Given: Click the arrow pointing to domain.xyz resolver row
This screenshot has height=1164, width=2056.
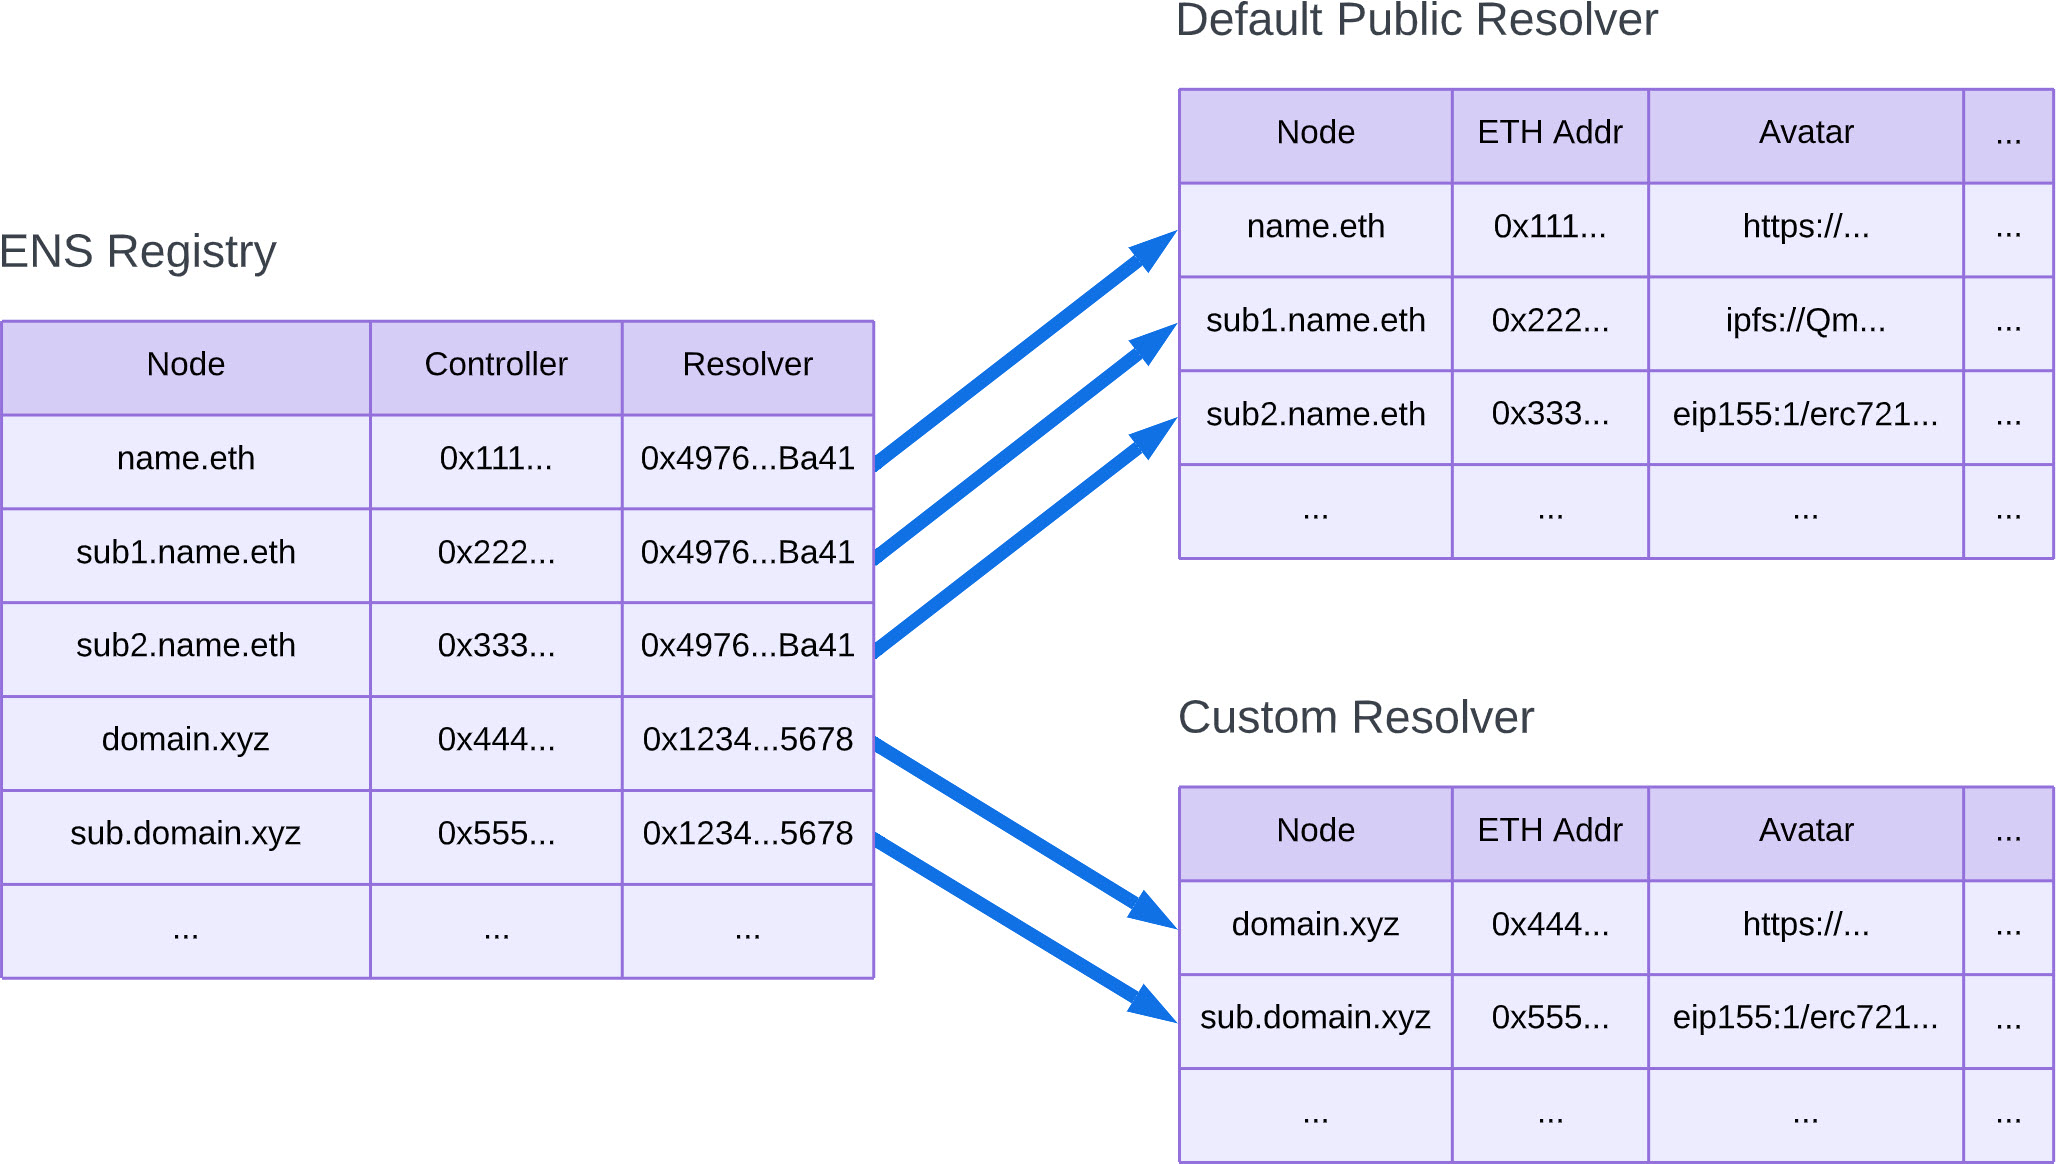Looking at the screenshot, I should pos(1020,832).
